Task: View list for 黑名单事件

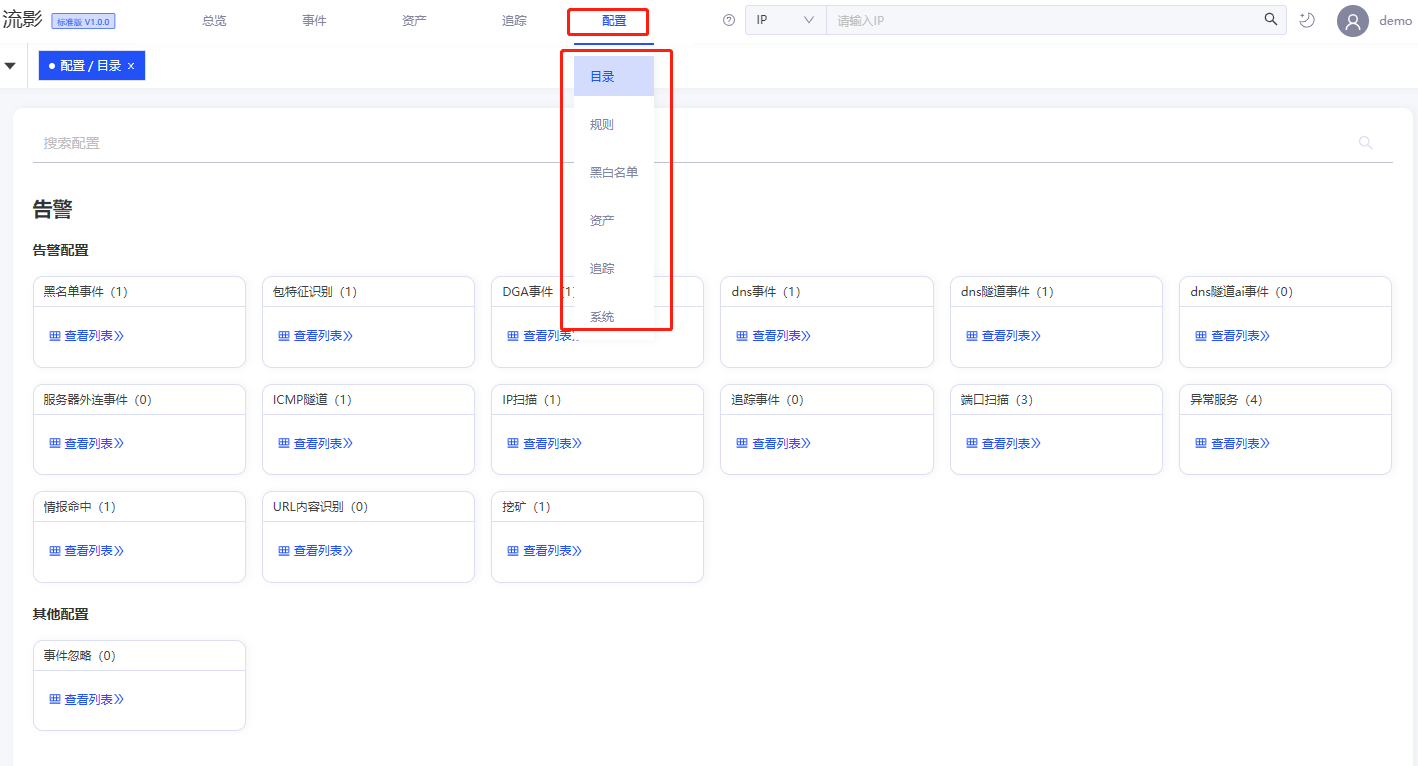Action: (86, 336)
